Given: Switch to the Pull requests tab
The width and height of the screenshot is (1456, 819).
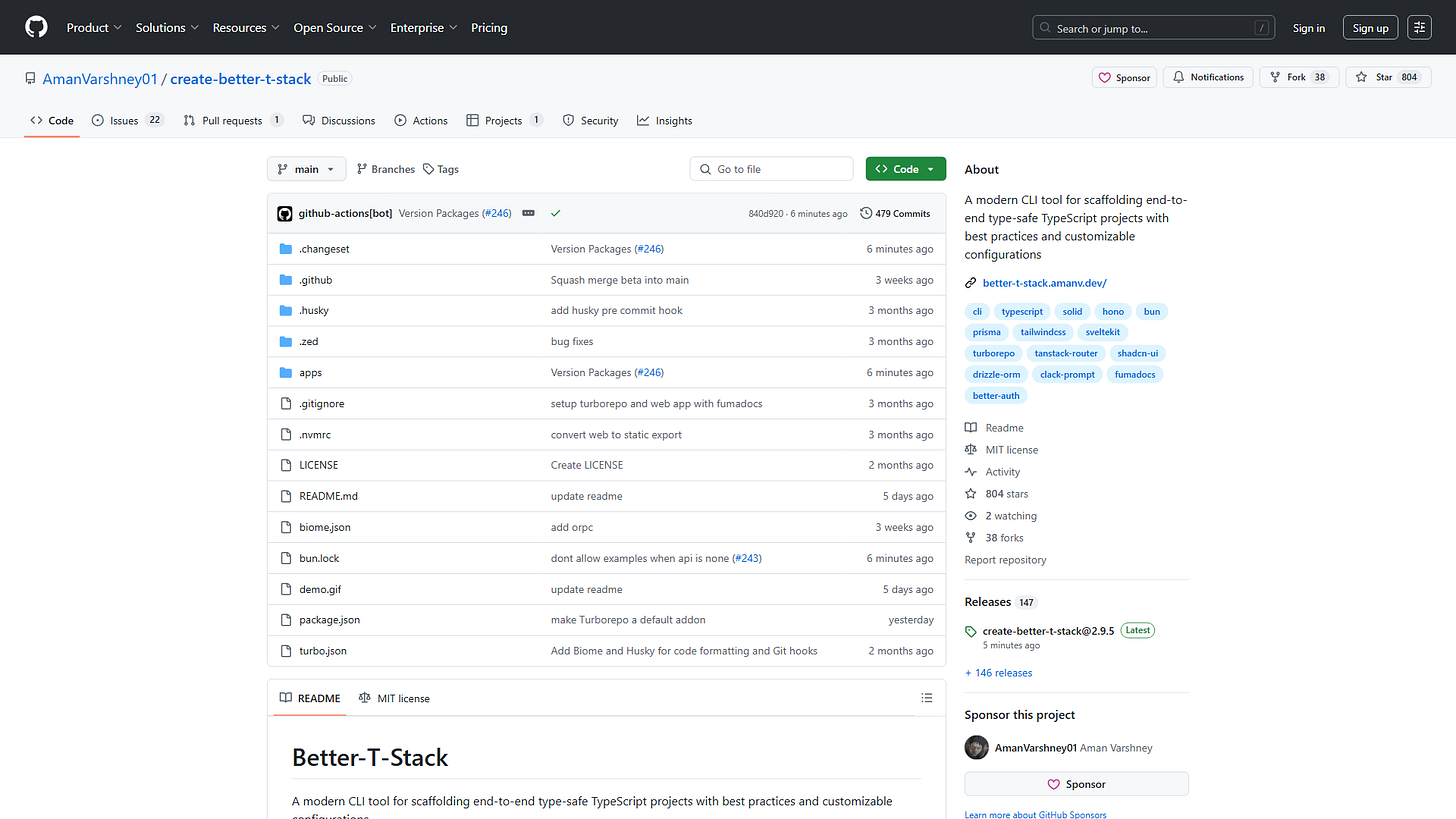Looking at the screenshot, I should [x=233, y=120].
